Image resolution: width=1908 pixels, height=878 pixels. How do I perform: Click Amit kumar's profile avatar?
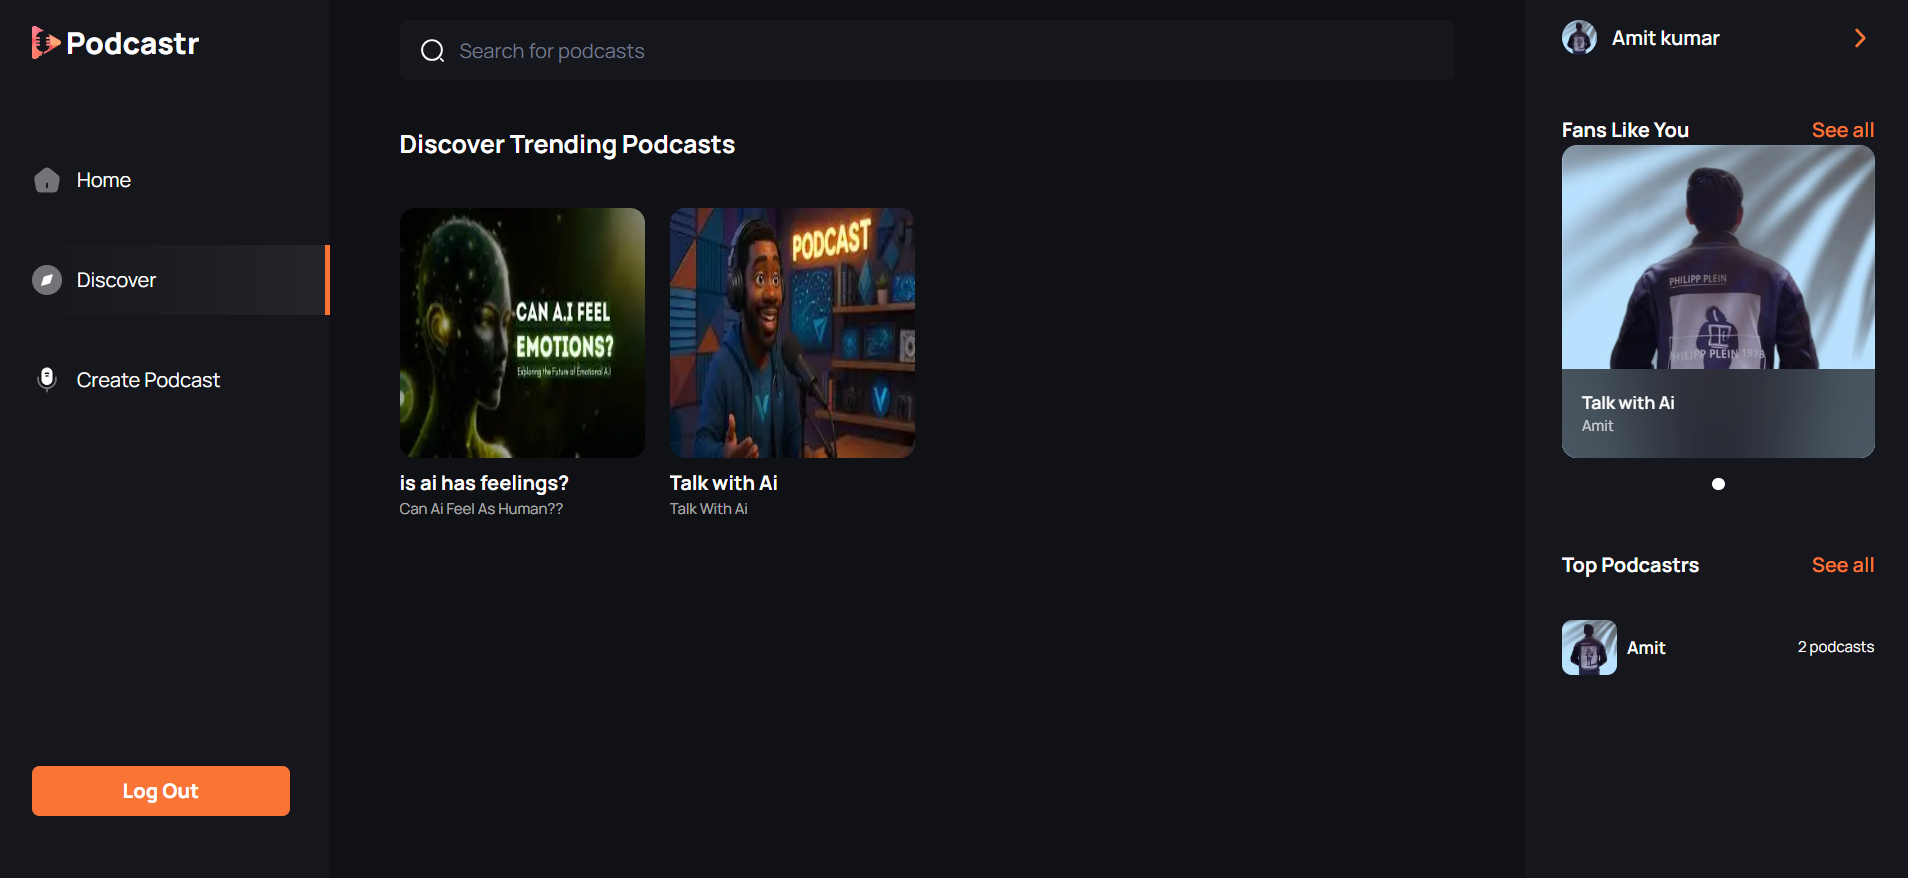click(x=1579, y=38)
